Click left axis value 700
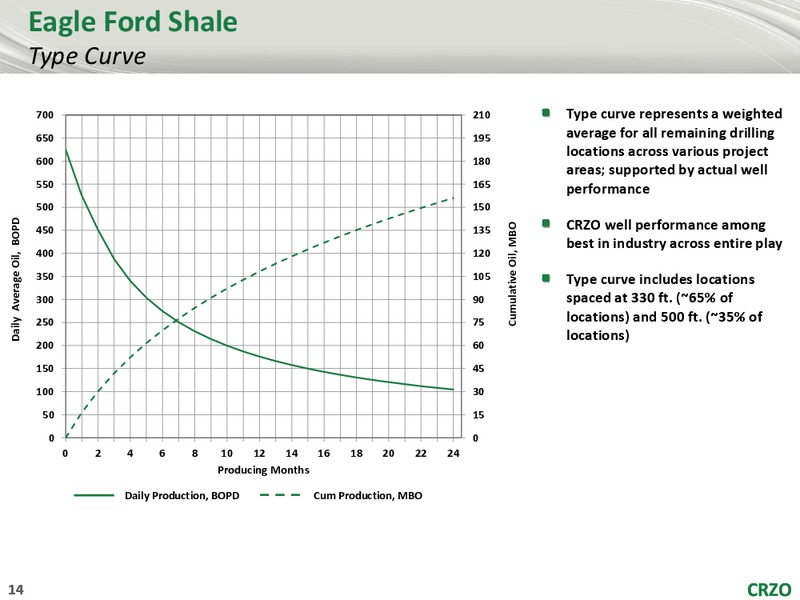The image size is (800, 600). click(45, 115)
